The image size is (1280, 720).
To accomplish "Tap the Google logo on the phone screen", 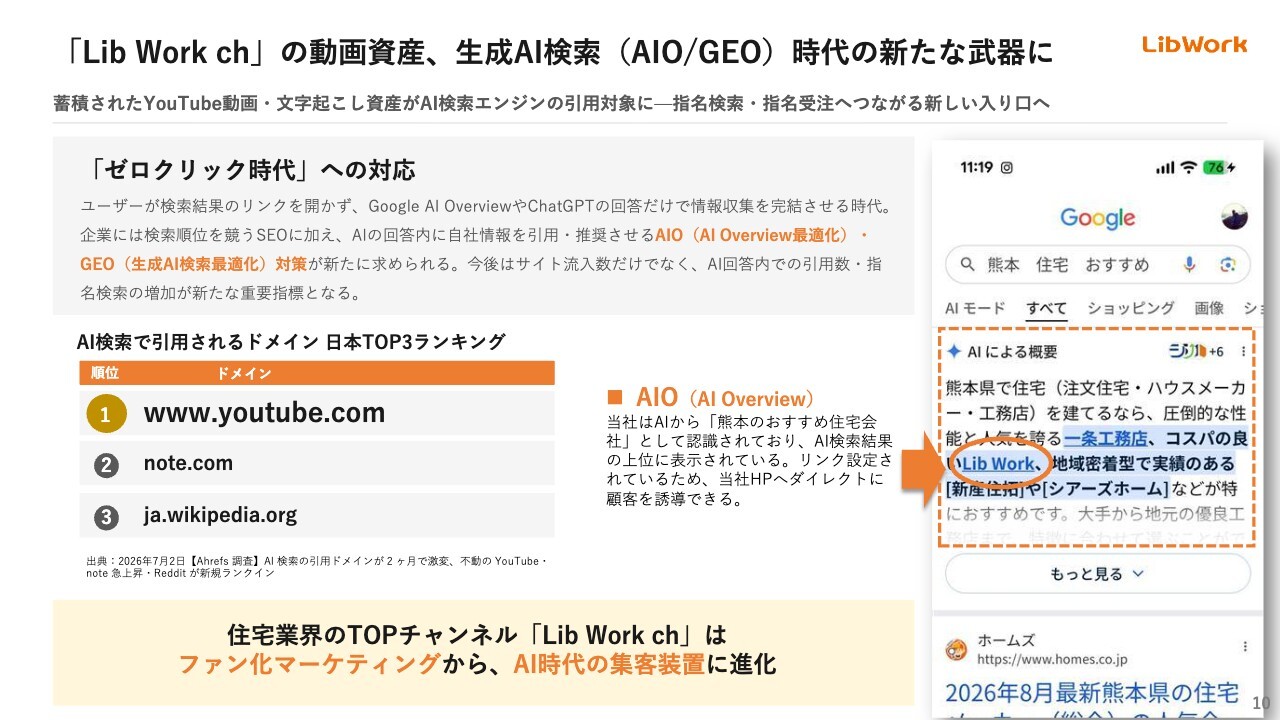I will pos(1097,218).
